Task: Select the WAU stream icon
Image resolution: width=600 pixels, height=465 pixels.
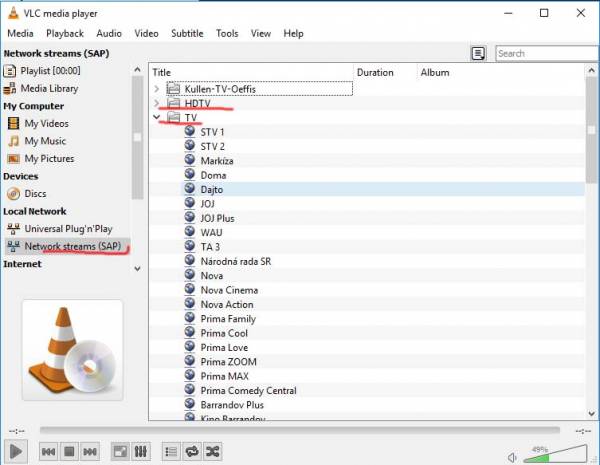Action: point(190,232)
